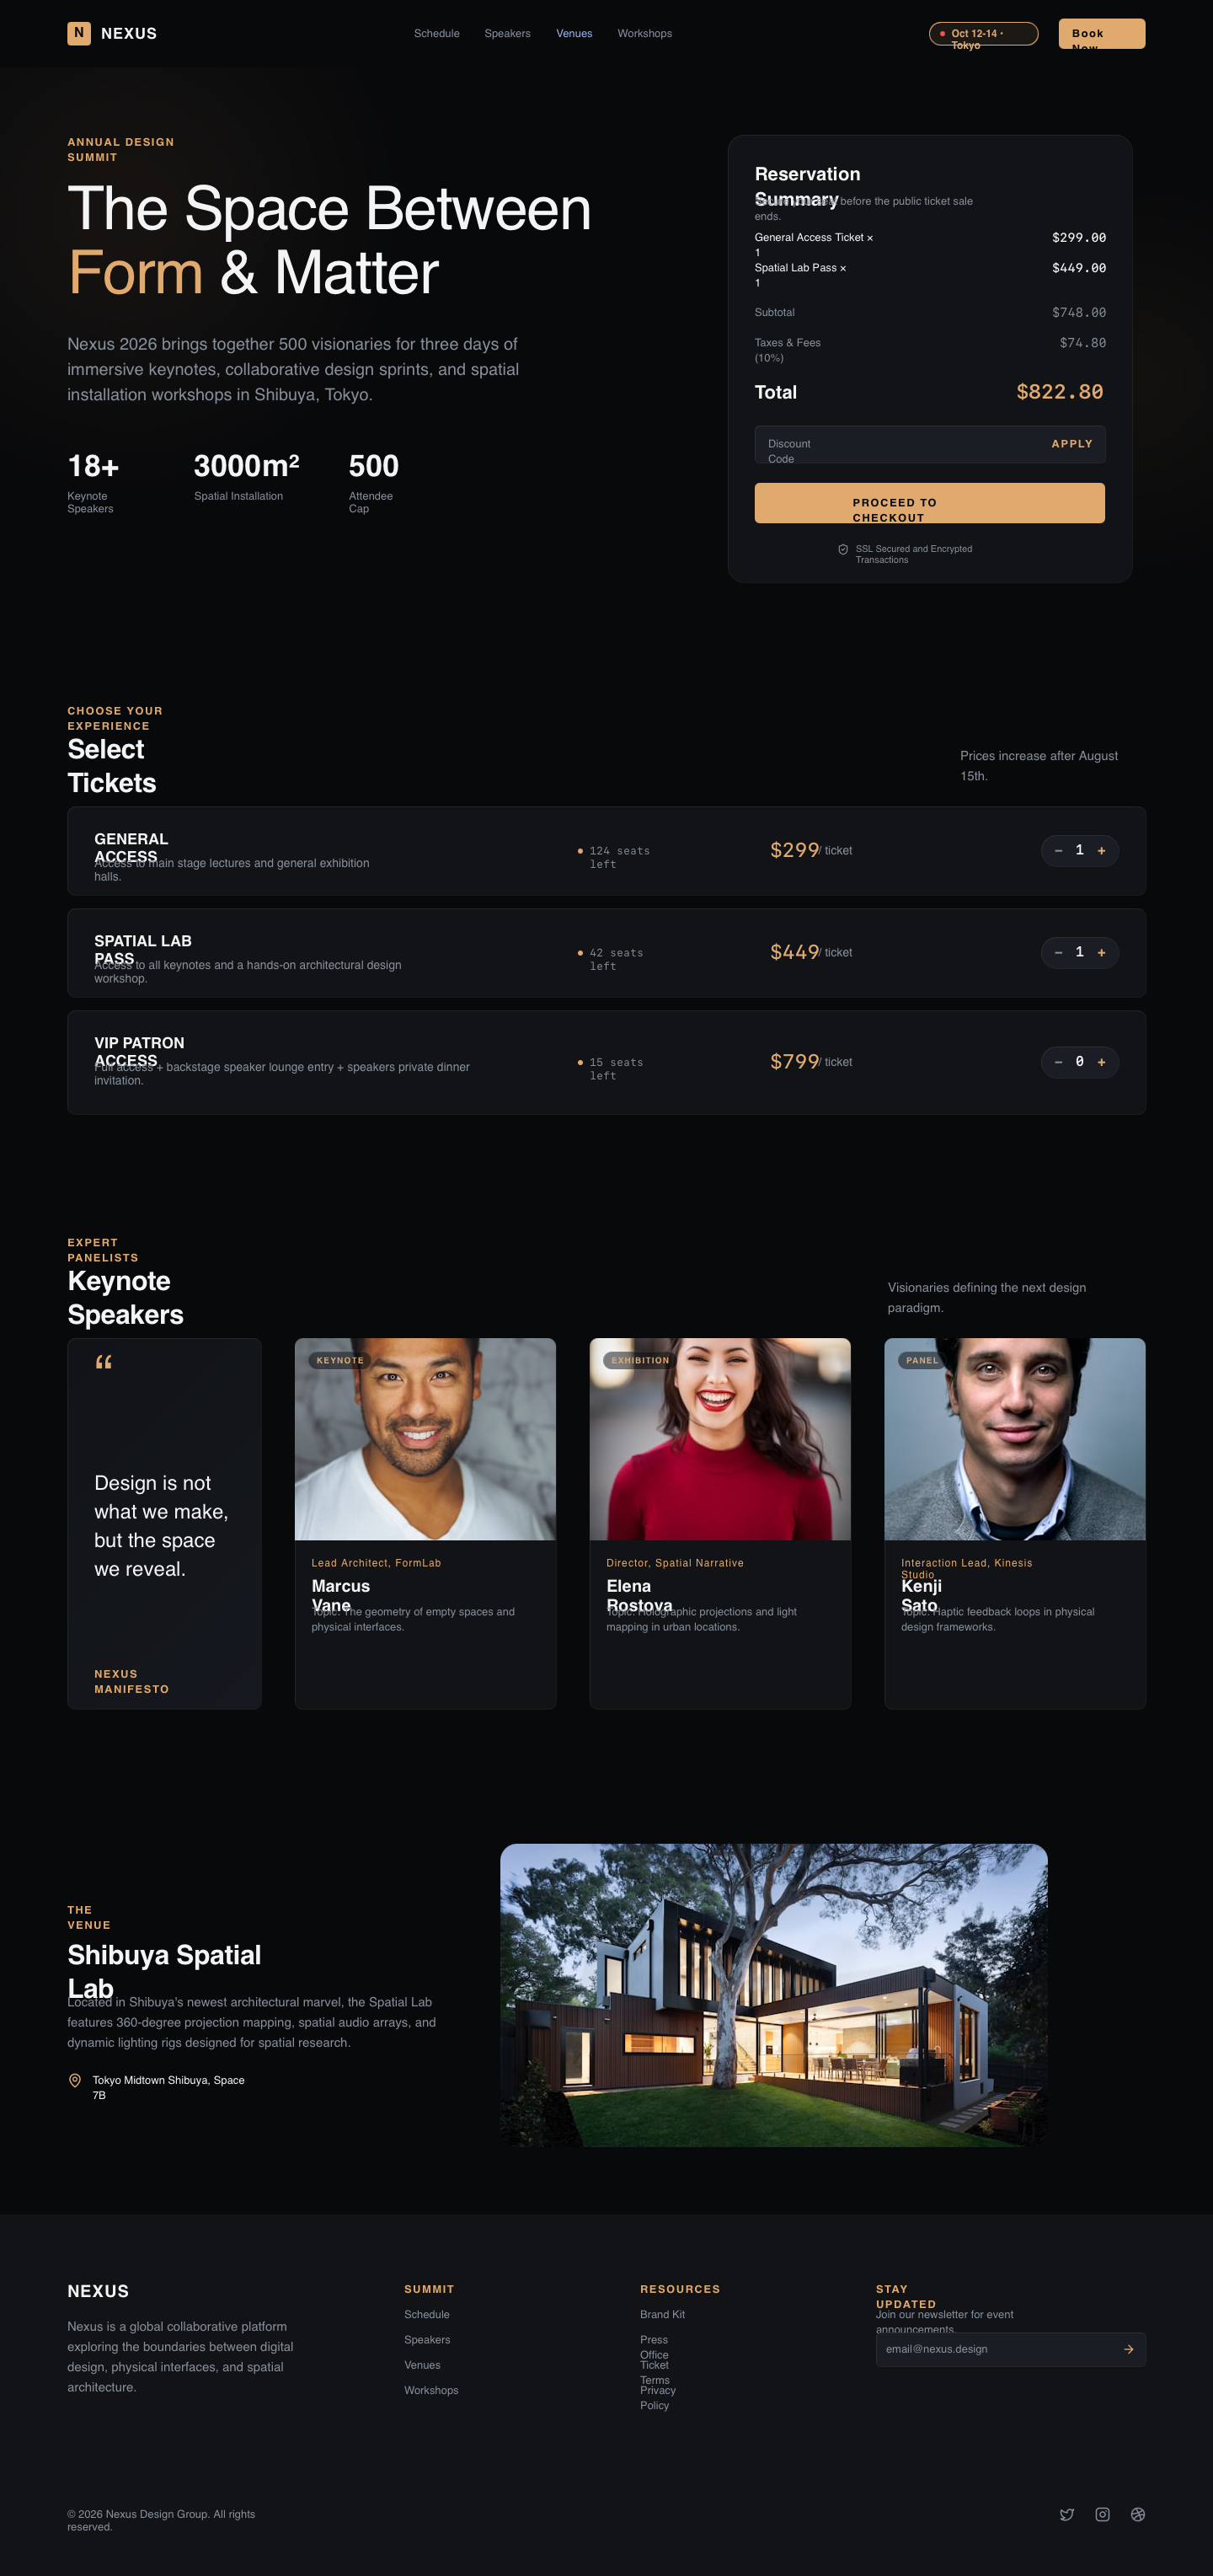
Task: Increase General Access ticket quantity
Action: pos(1102,851)
